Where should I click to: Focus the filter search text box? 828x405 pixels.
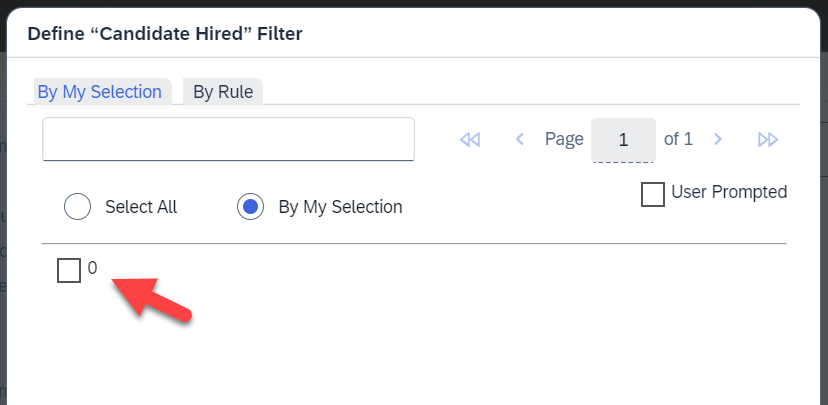[228, 139]
